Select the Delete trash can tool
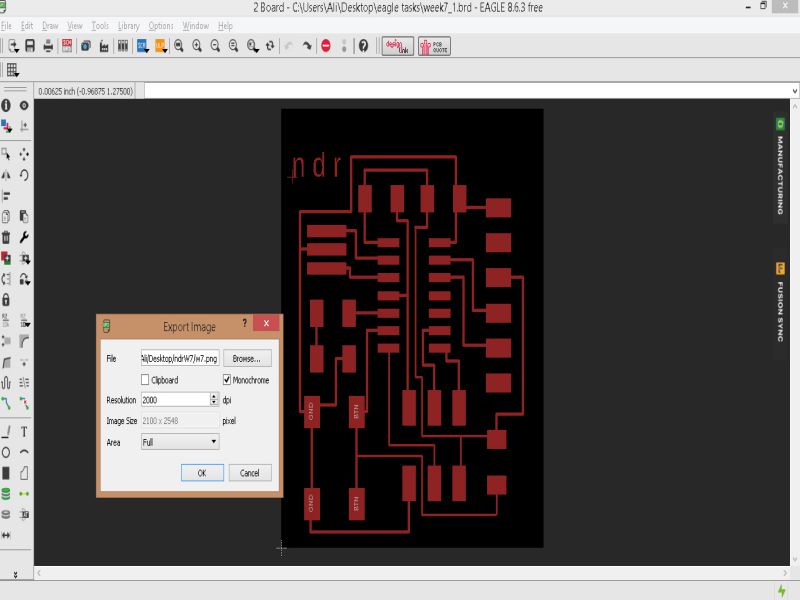Screen dimensions: 800x600 pyautogui.click(x=6, y=237)
